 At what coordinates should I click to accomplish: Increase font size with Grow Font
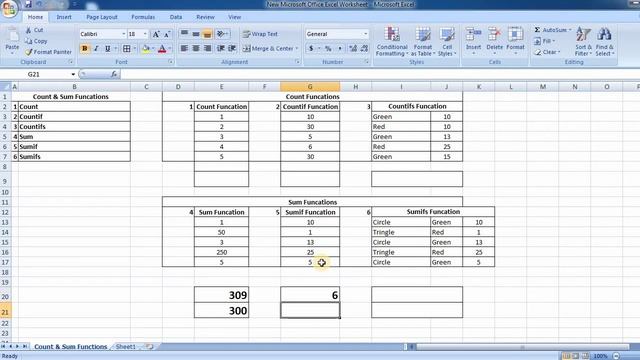156,34
